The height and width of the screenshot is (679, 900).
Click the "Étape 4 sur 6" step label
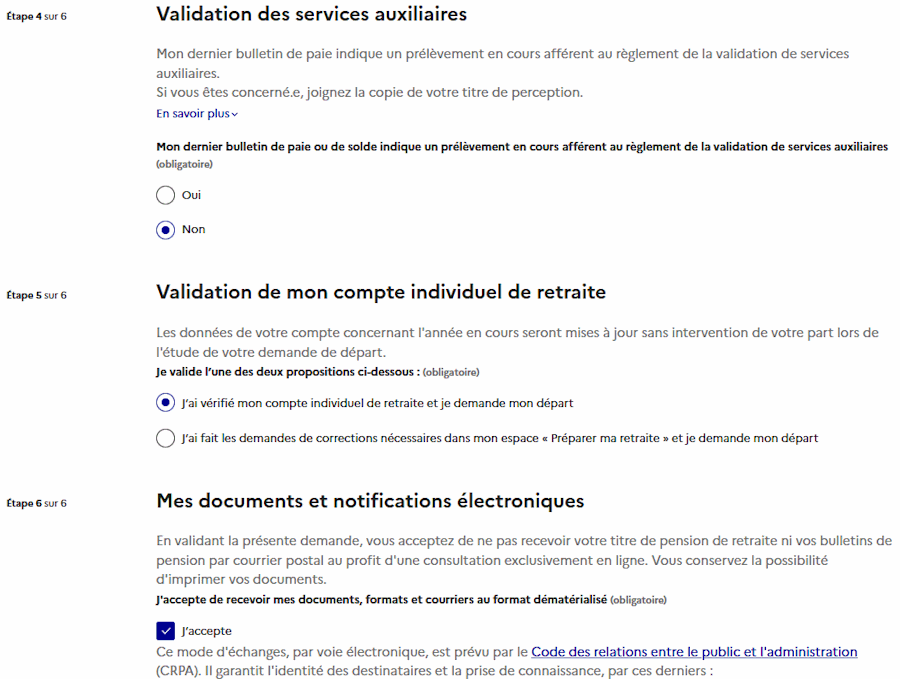coord(37,17)
